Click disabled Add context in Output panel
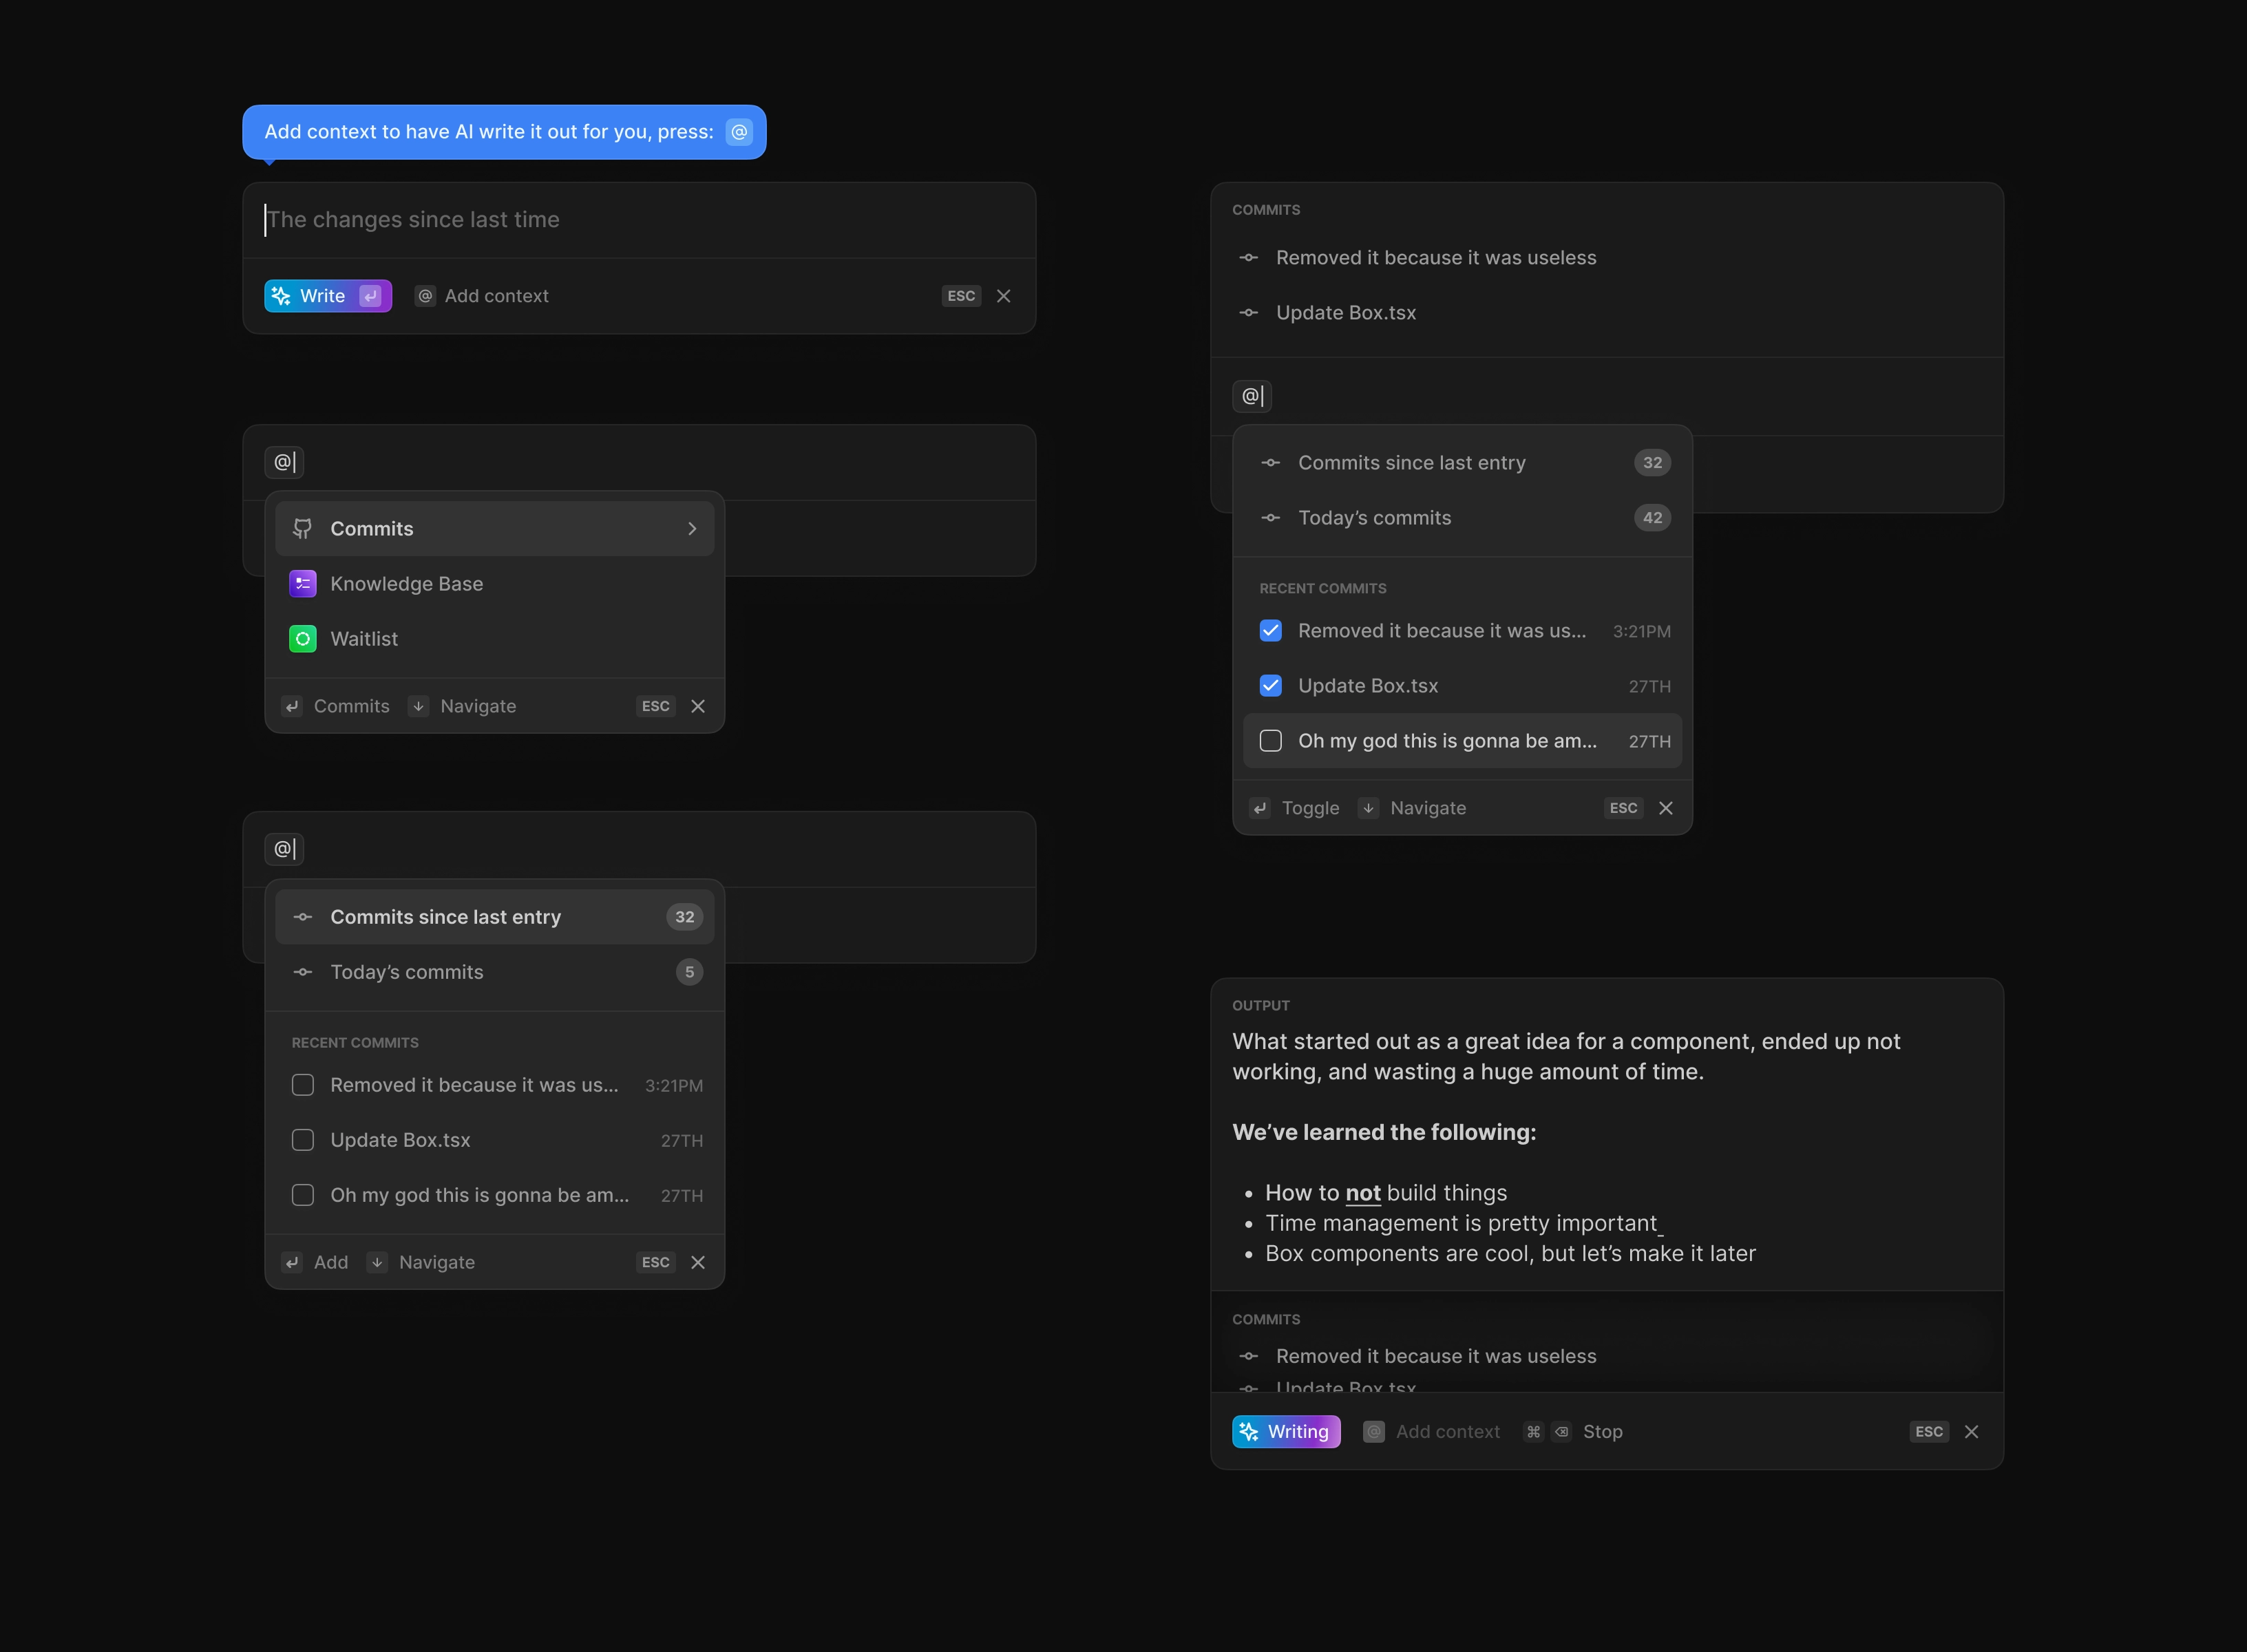Screen dimensions: 2247x1652 pyautogui.click(x=1432, y=1432)
